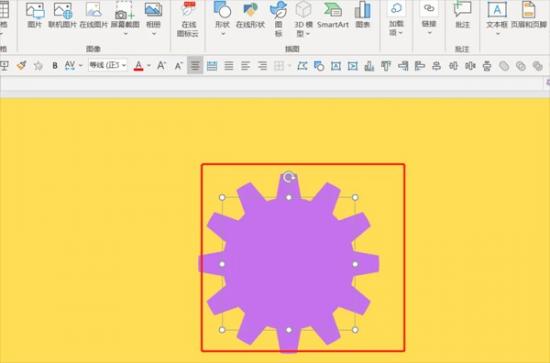Viewport: 550px width, 363px height.
Task: Open Header and Footer (页眉和页脚)
Action: [x=529, y=15]
